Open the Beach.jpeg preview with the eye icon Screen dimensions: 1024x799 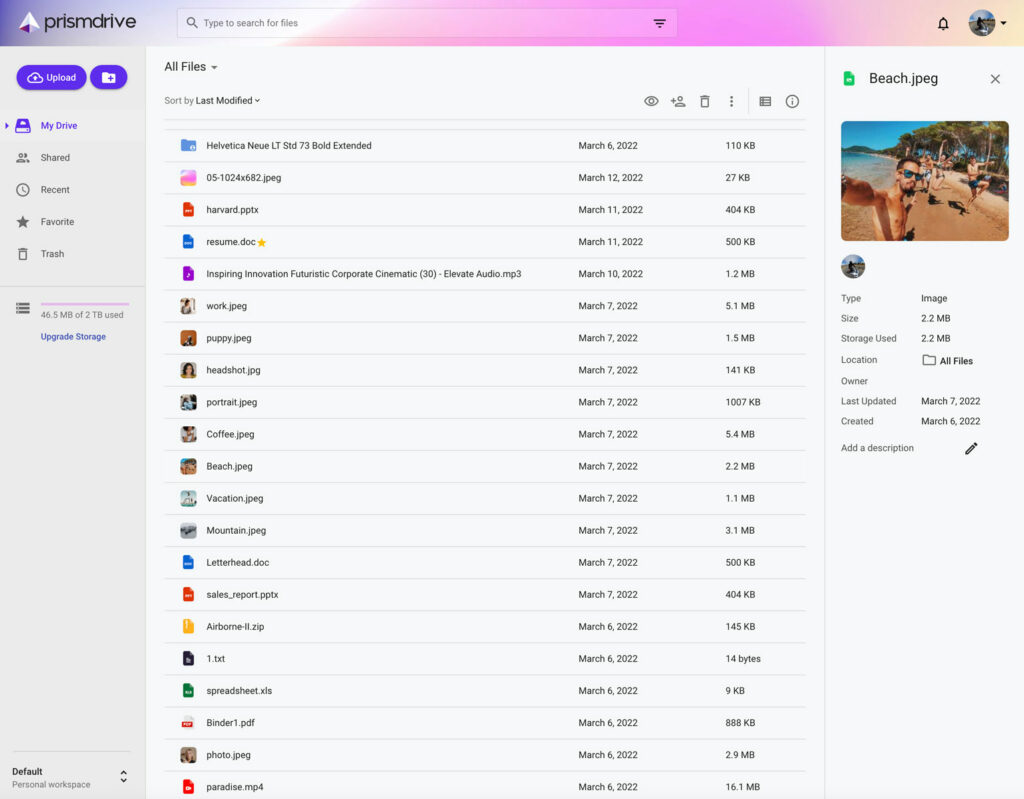tap(651, 101)
